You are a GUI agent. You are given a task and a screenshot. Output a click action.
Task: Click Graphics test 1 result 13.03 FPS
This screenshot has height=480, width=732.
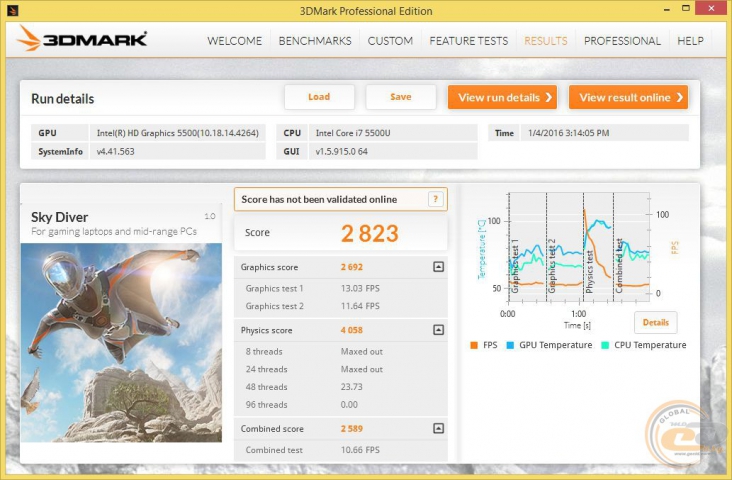[360, 289]
